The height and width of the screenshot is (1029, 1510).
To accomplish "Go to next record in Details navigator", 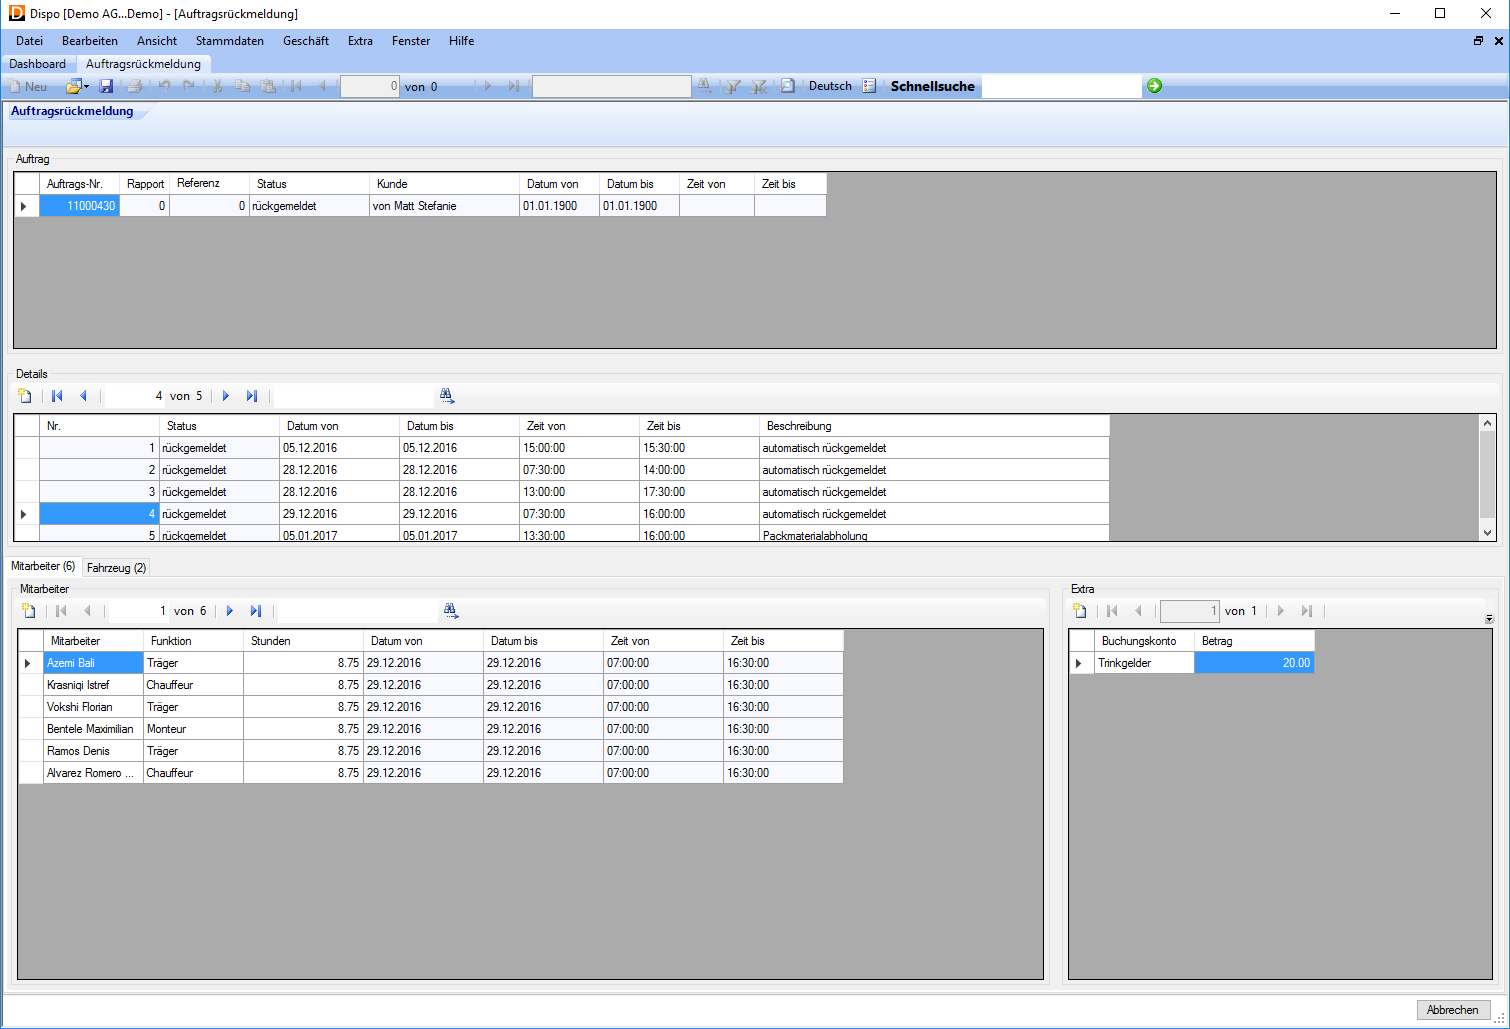I will click(226, 396).
